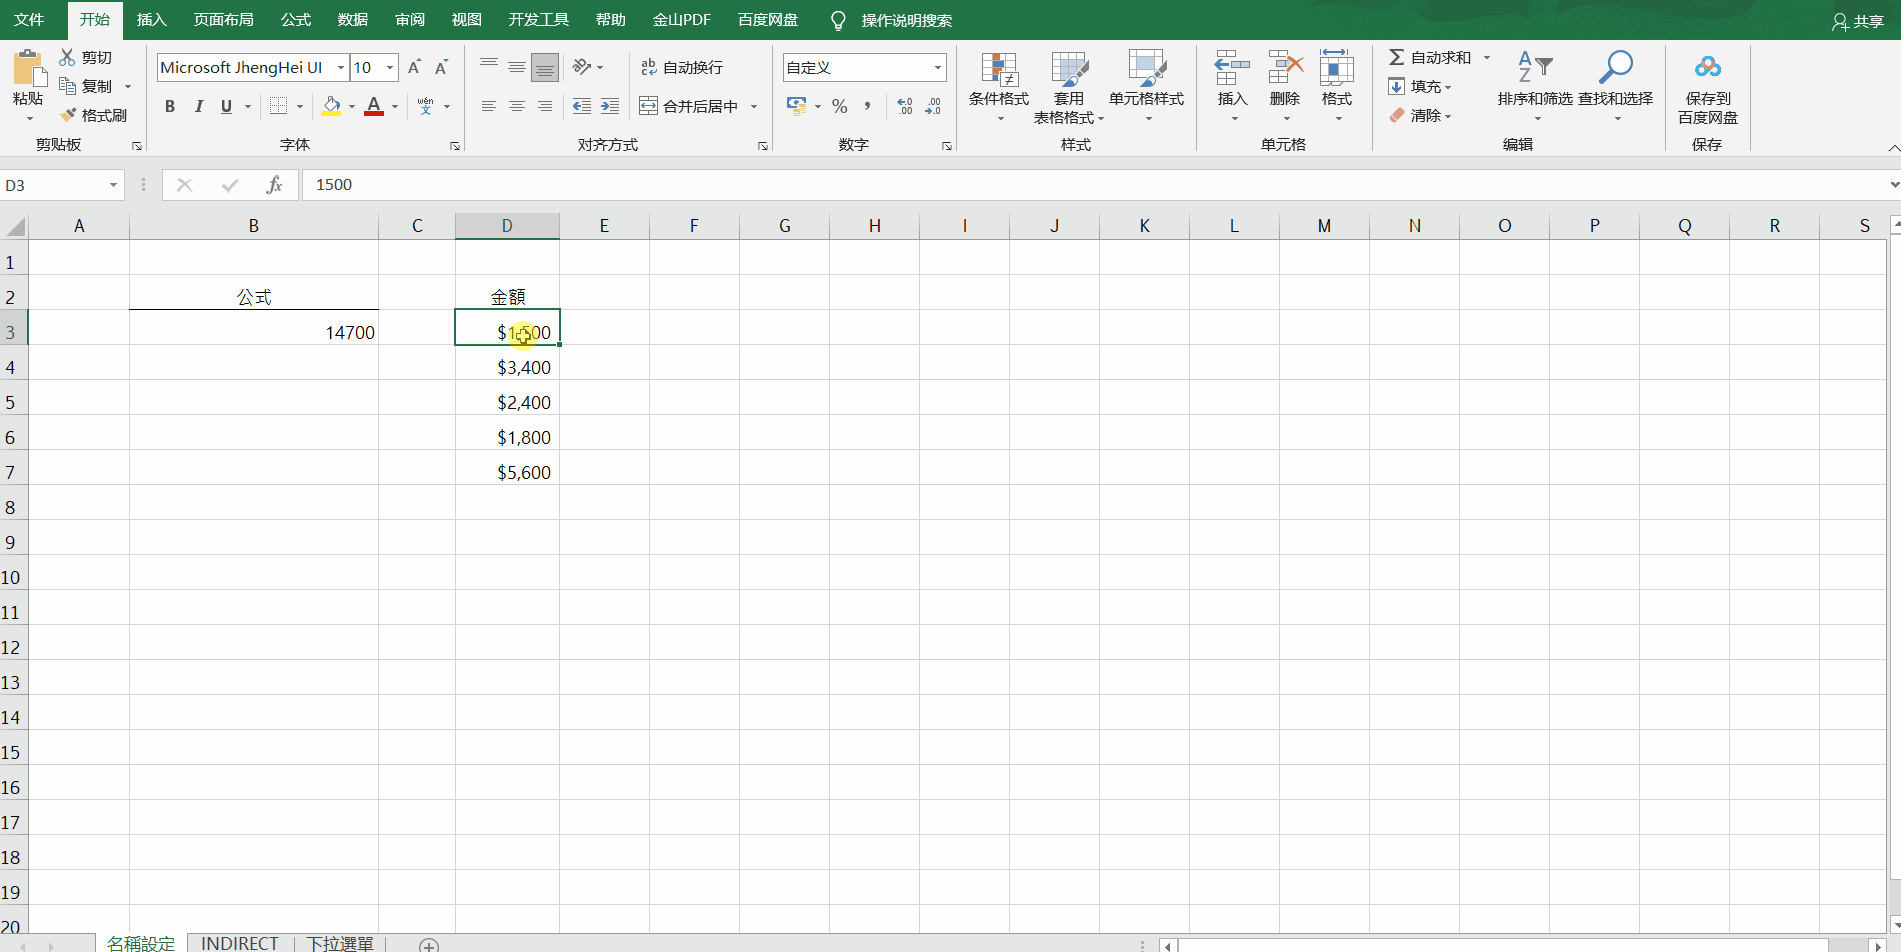Increase decimal places
Image resolution: width=1901 pixels, height=952 pixels.
(905, 106)
